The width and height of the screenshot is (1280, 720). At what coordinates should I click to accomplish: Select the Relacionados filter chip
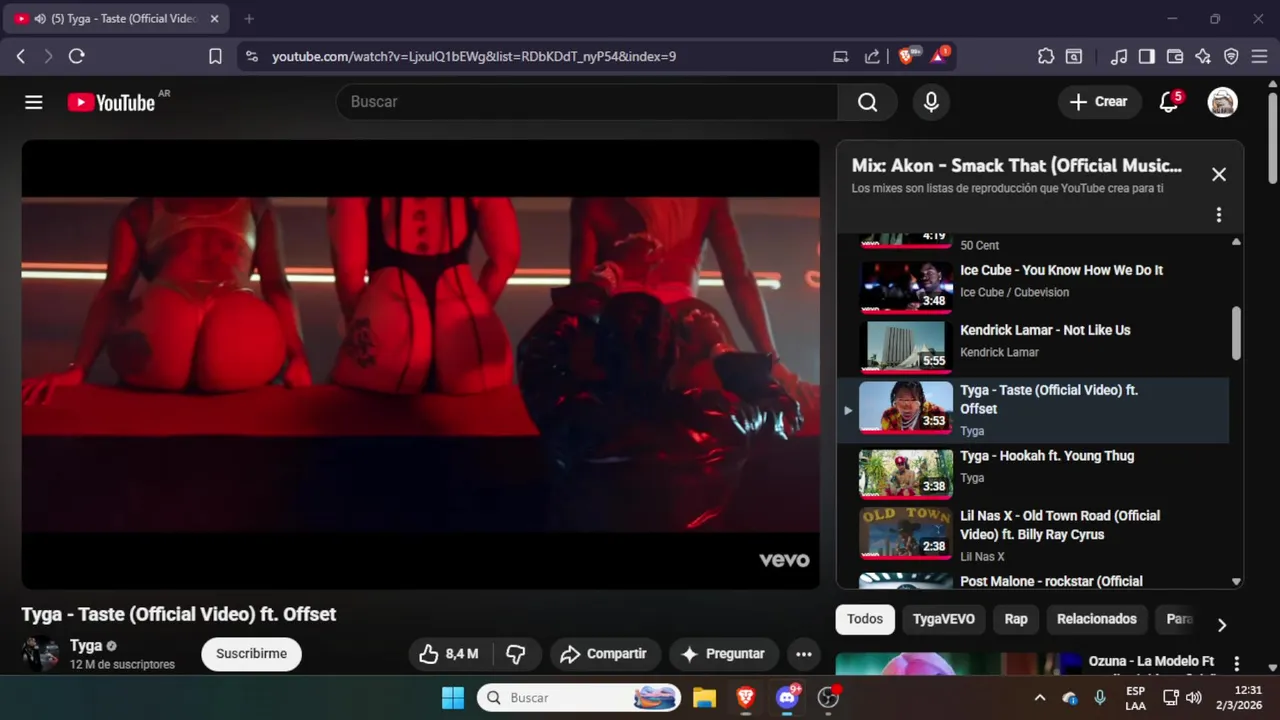tap(1097, 619)
